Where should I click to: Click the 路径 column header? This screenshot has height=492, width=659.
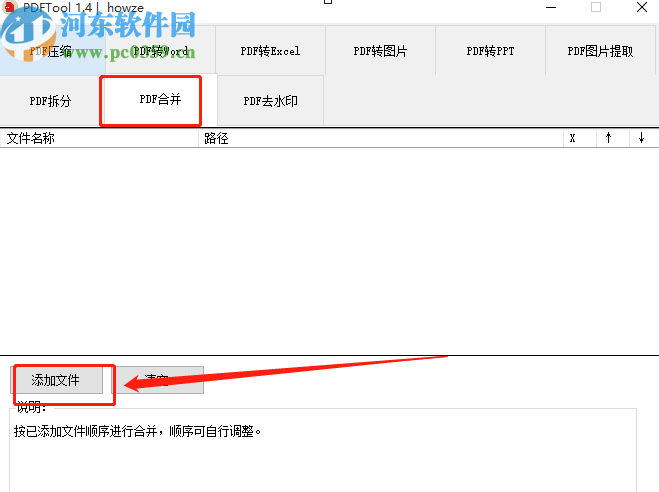[381, 138]
